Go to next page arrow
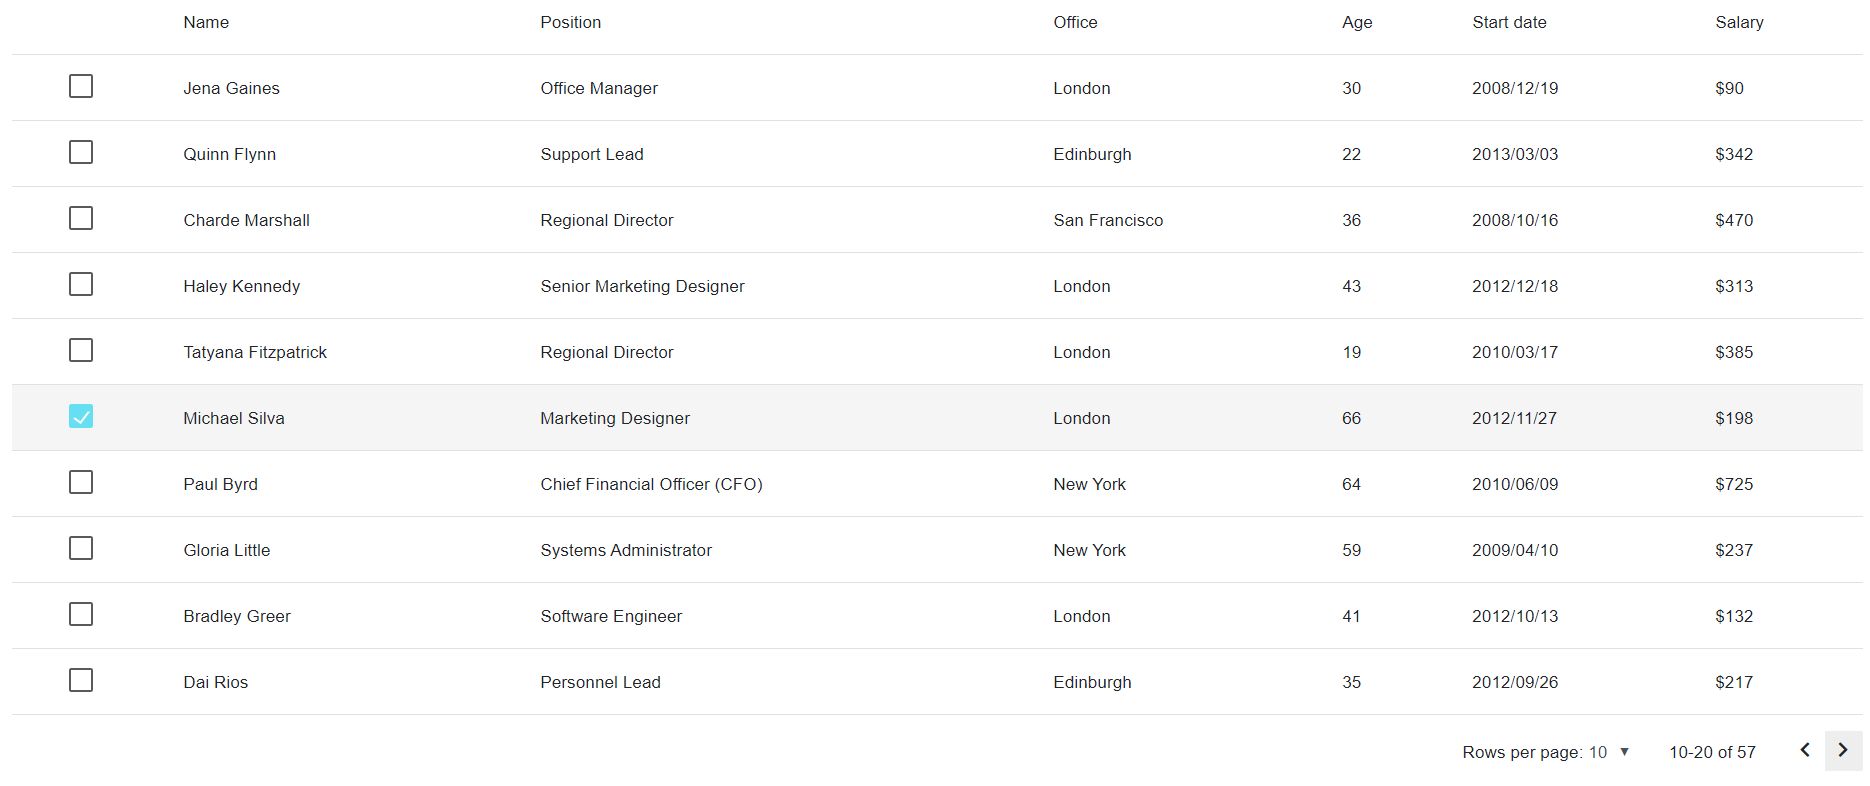1870x786 pixels. pyautogui.click(x=1843, y=751)
